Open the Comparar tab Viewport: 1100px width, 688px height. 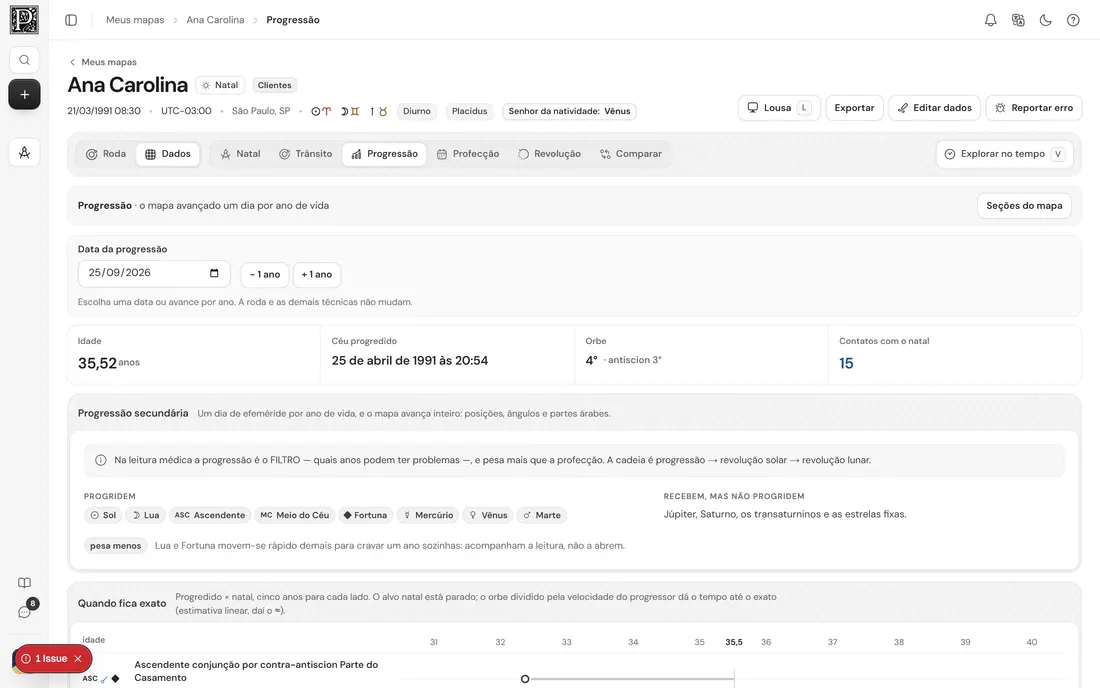point(631,154)
